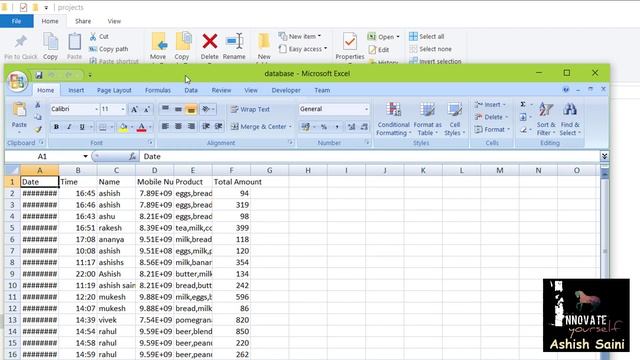Click Insert in the Cells group
640x360 pixels.
point(490,104)
